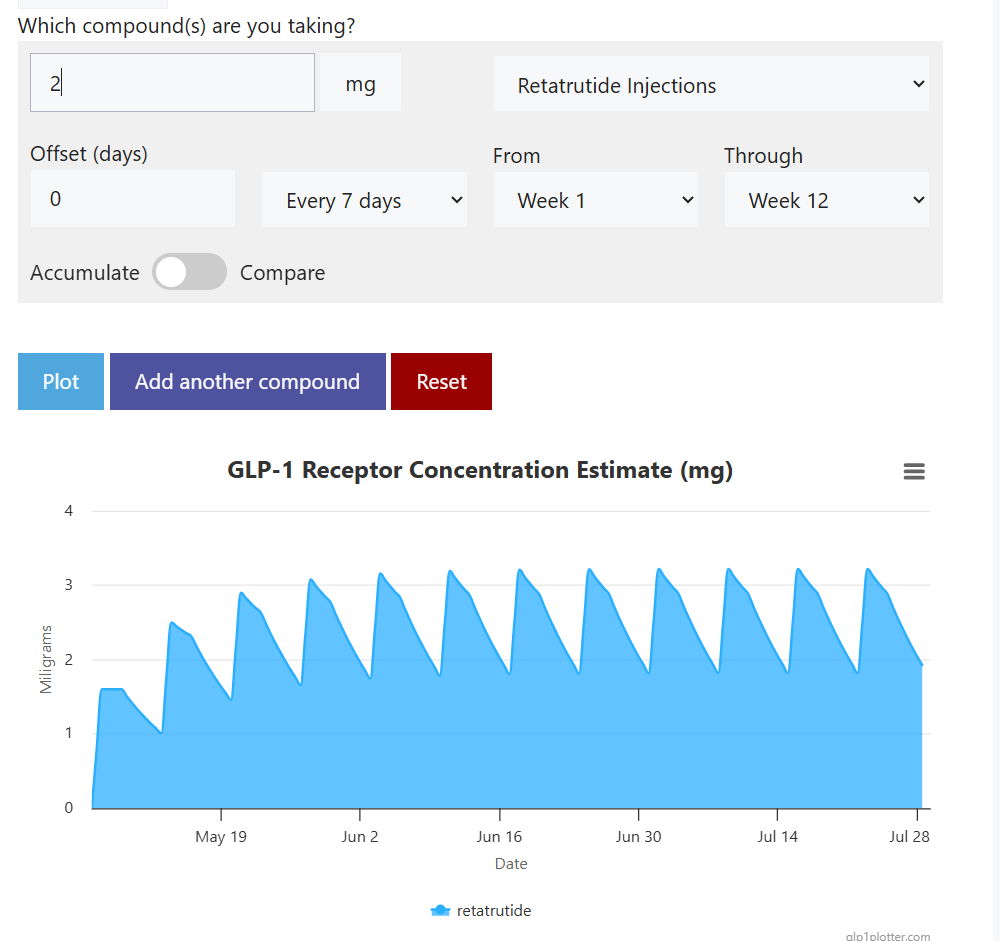Click the Jun 16 axis date label
1000x941 pixels.
[499, 836]
